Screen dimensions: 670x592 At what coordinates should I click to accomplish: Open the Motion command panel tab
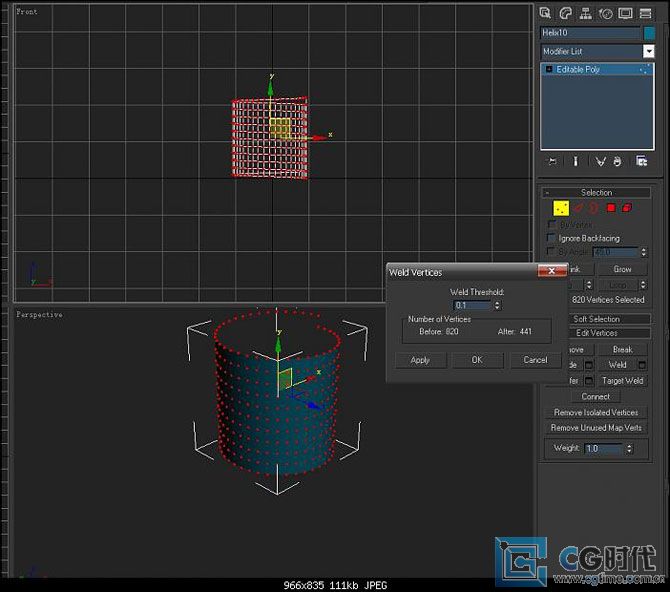point(605,13)
